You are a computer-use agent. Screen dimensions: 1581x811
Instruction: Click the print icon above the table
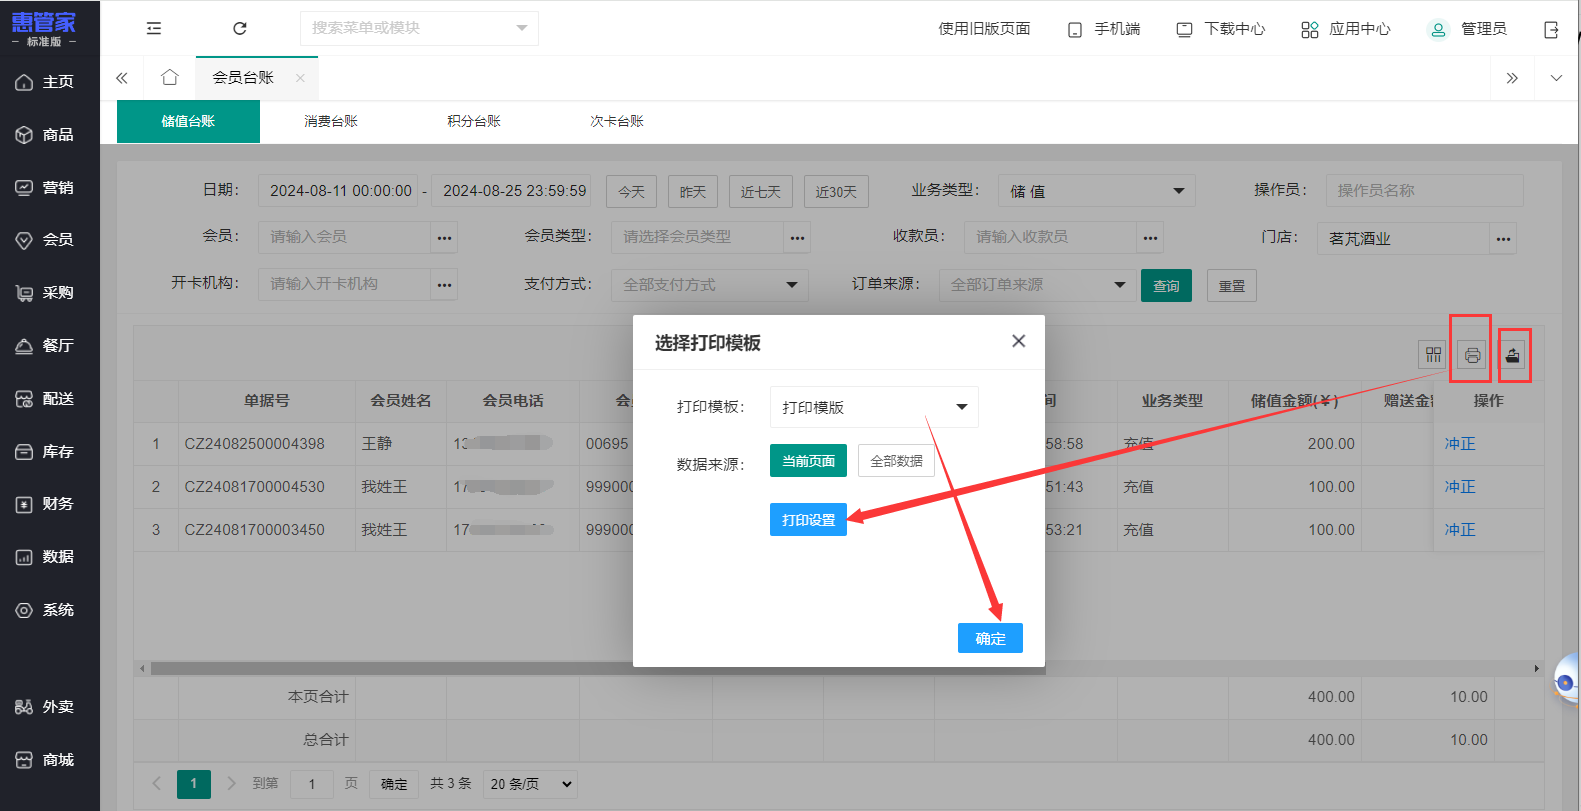(1472, 355)
